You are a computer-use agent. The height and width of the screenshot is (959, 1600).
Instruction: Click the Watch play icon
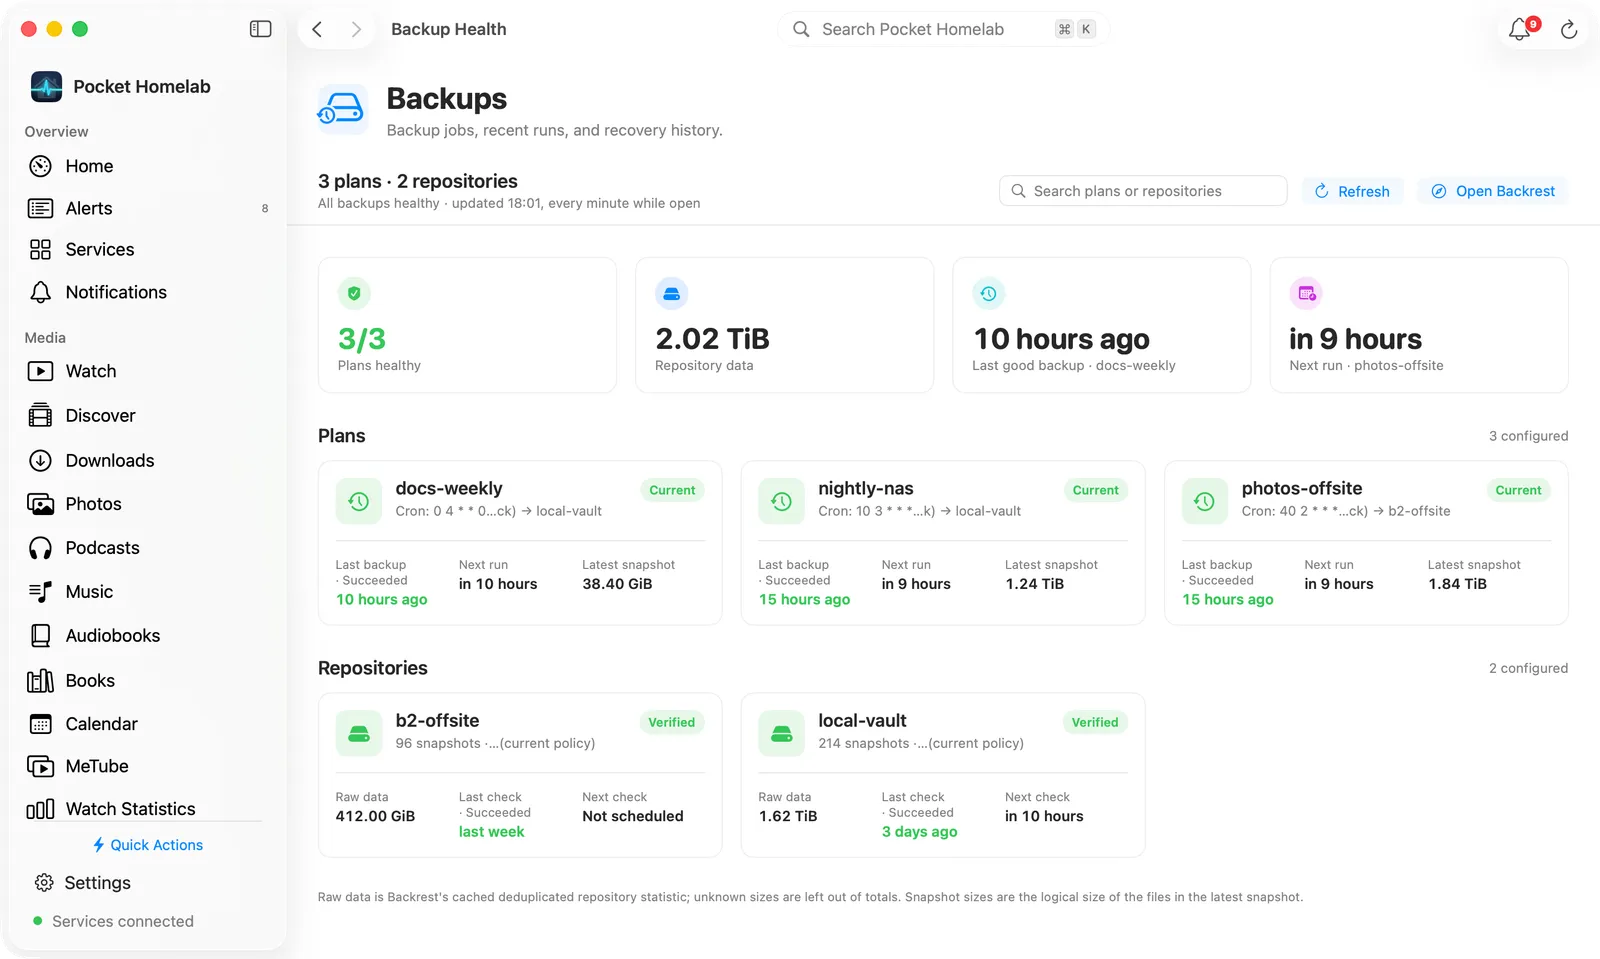[40, 371]
